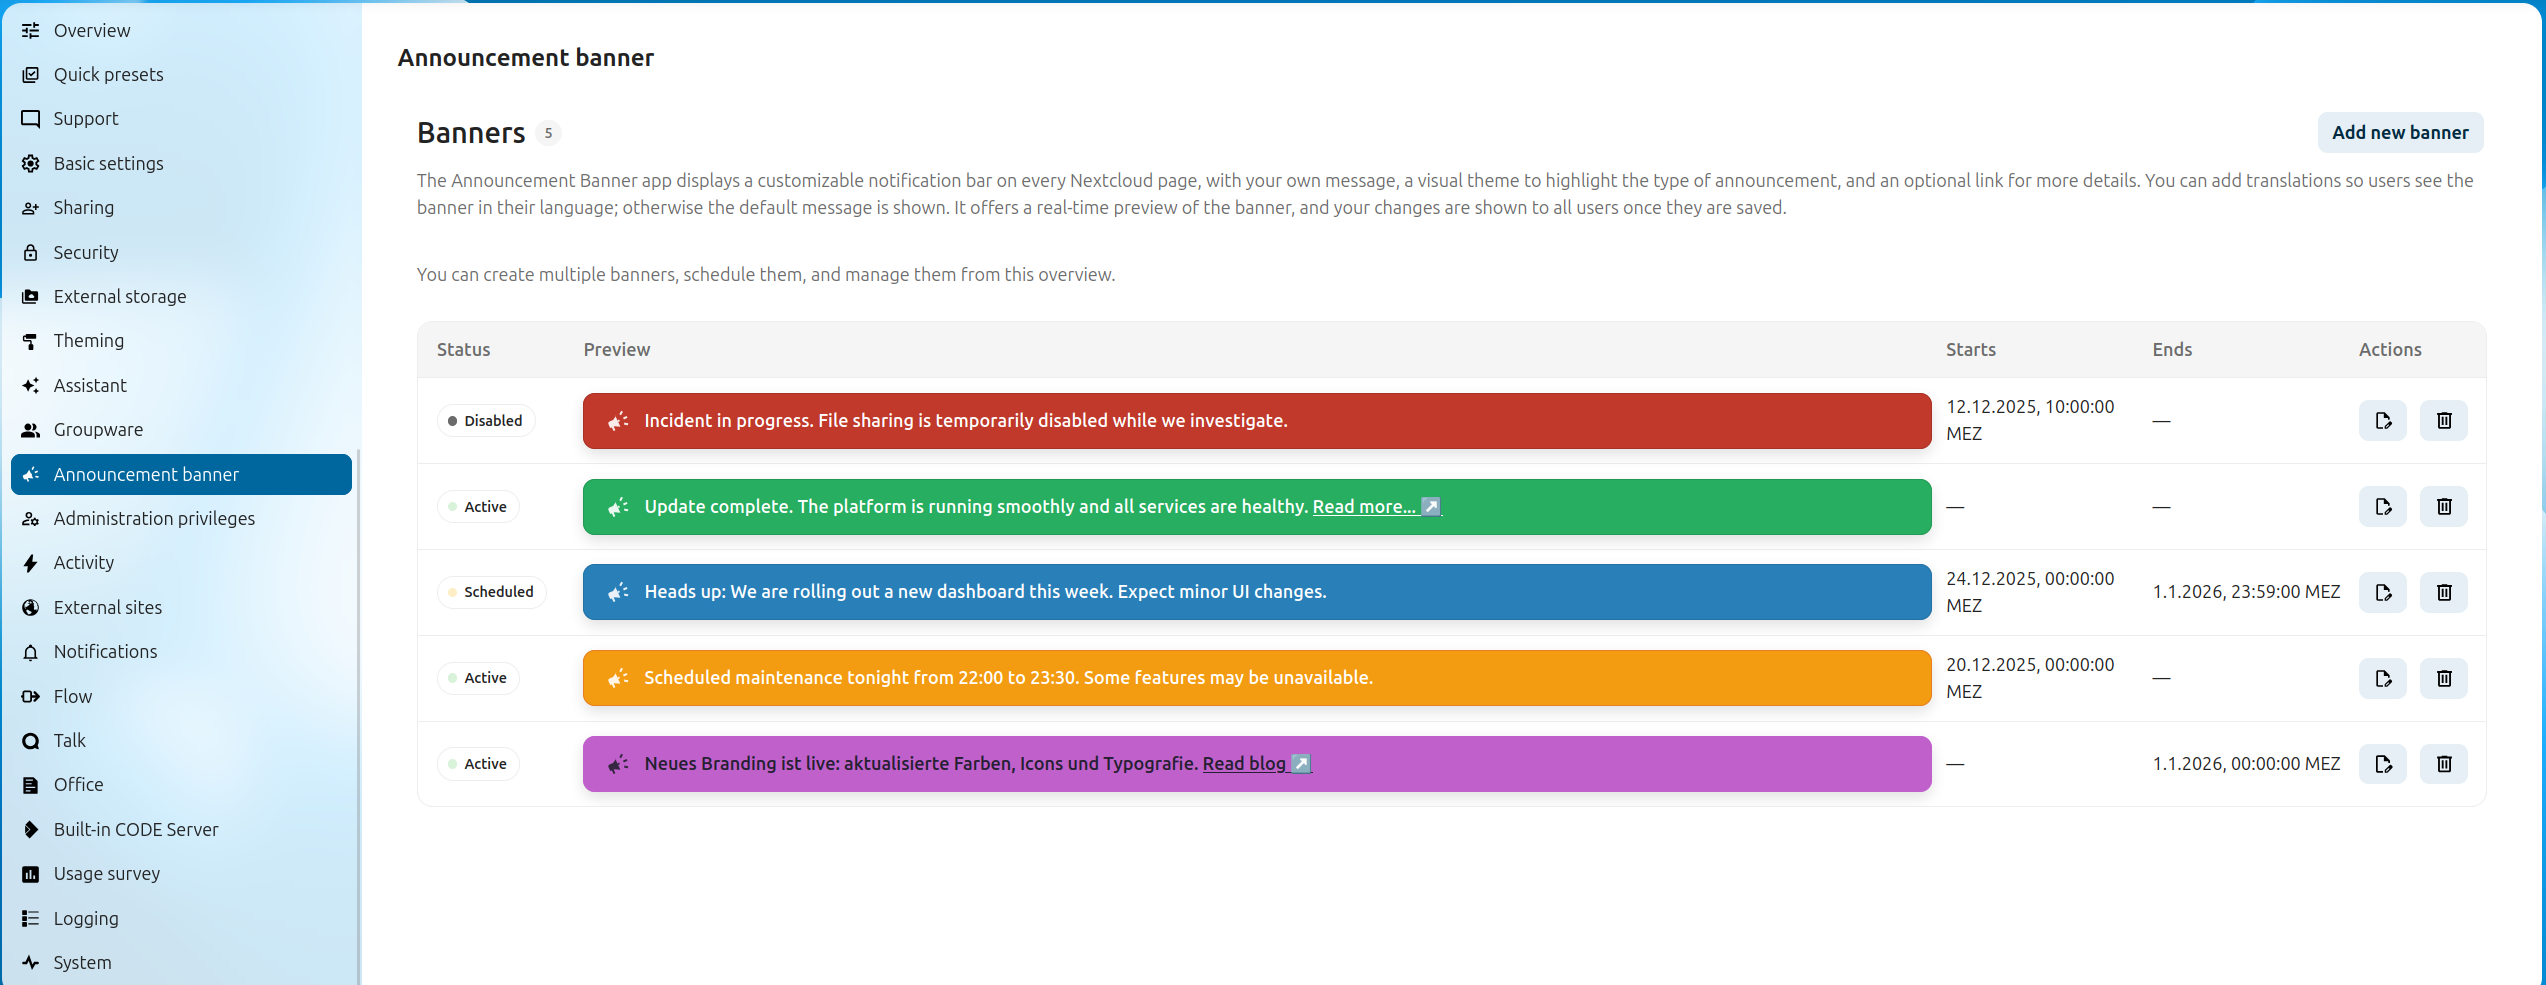Edit the Scheduled maintenance banner
The height and width of the screenshot is (985, 2546).
click(2383, 678)
